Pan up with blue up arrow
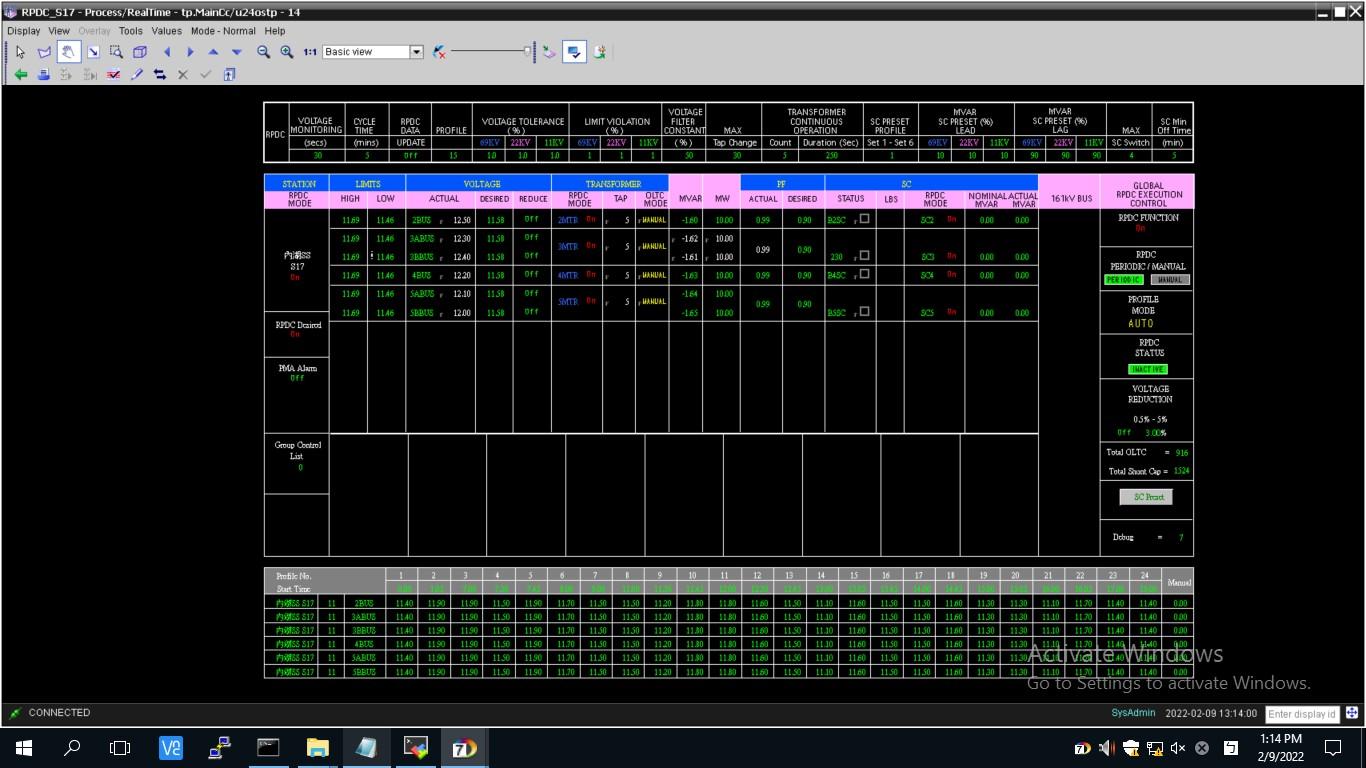This screenshot has width=1366, height=768. point(213,52)
